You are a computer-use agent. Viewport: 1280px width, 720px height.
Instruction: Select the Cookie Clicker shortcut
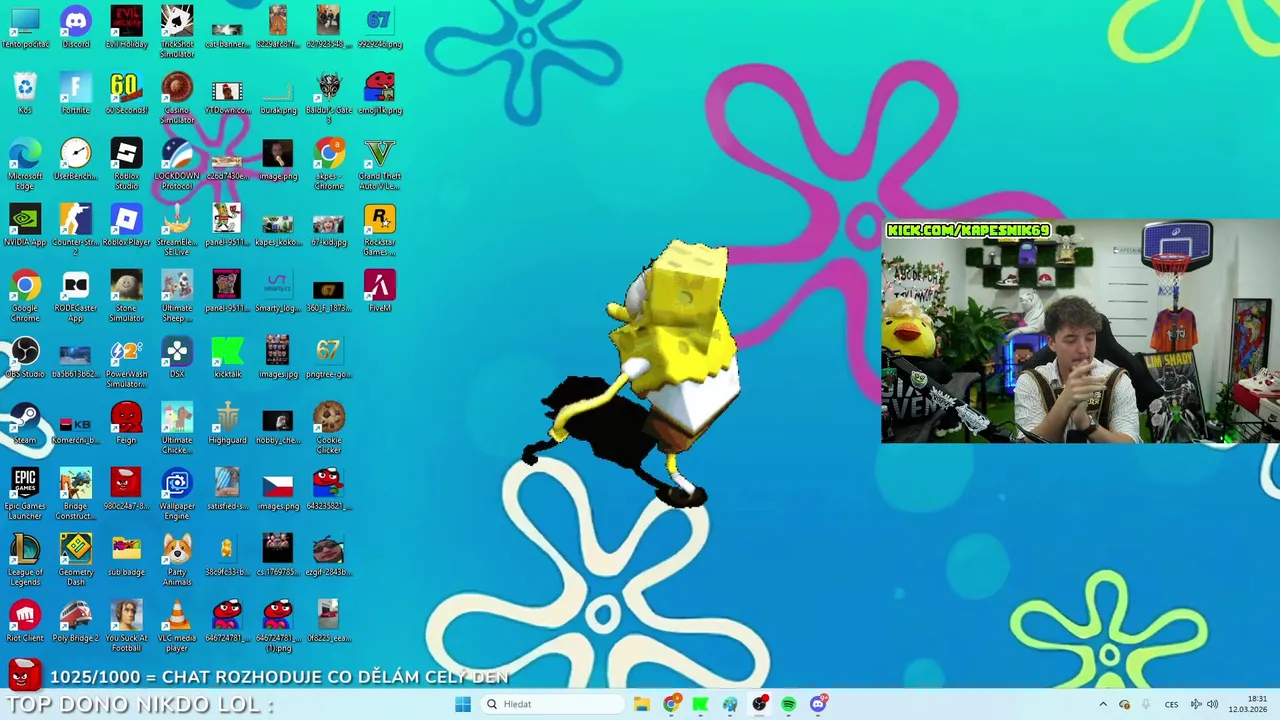click(328, 428)
